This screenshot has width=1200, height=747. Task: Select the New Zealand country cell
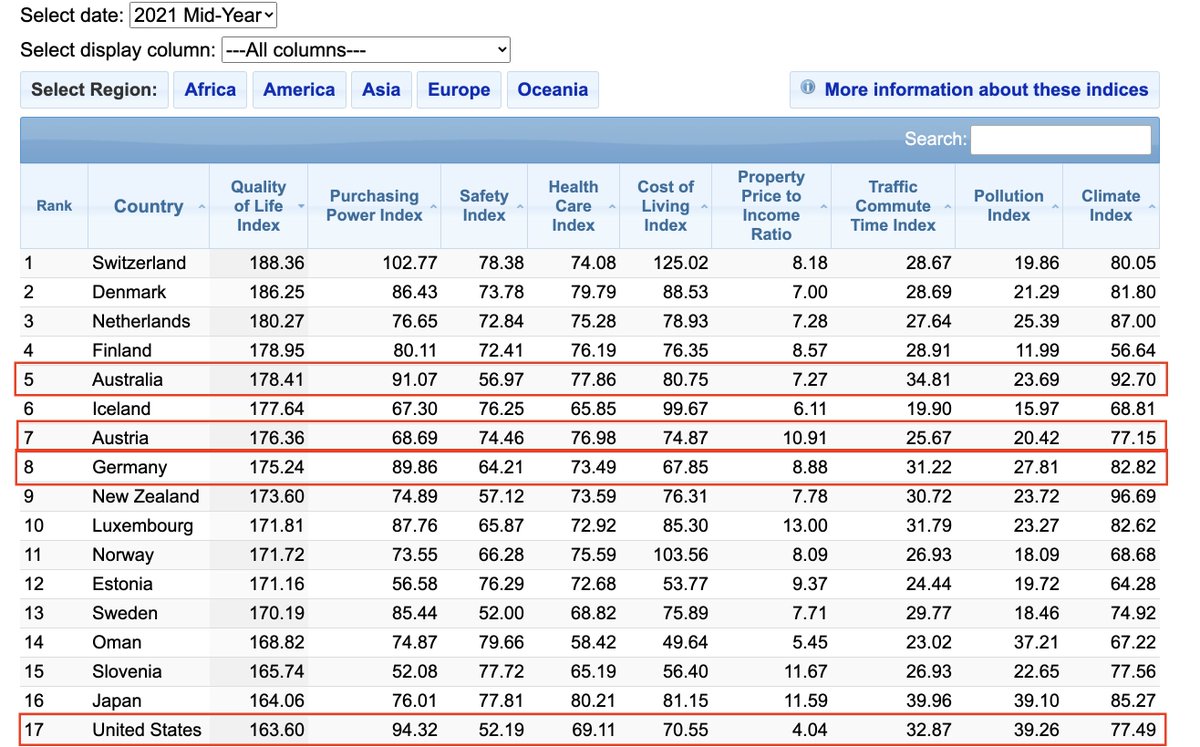146,496
